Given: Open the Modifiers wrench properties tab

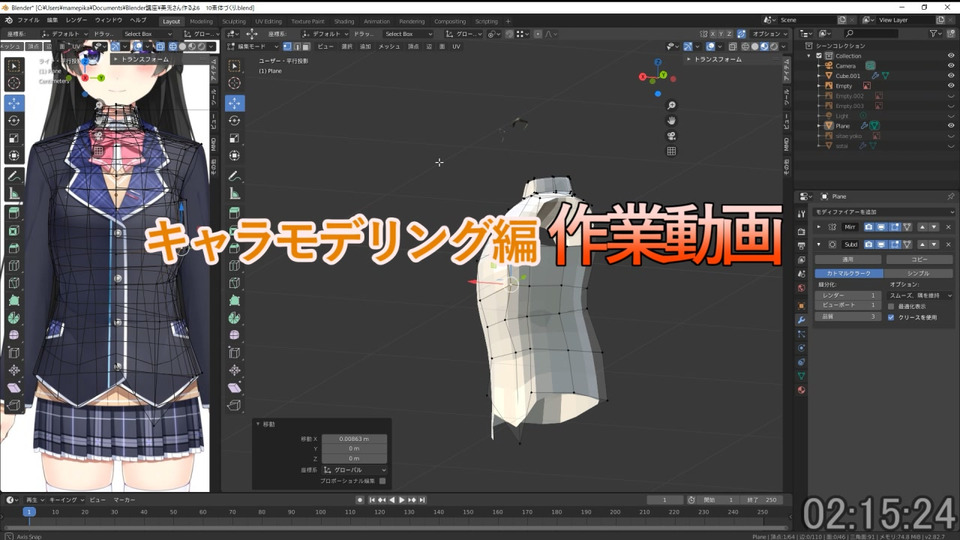Looking at the screenshot, I should 801,320.
